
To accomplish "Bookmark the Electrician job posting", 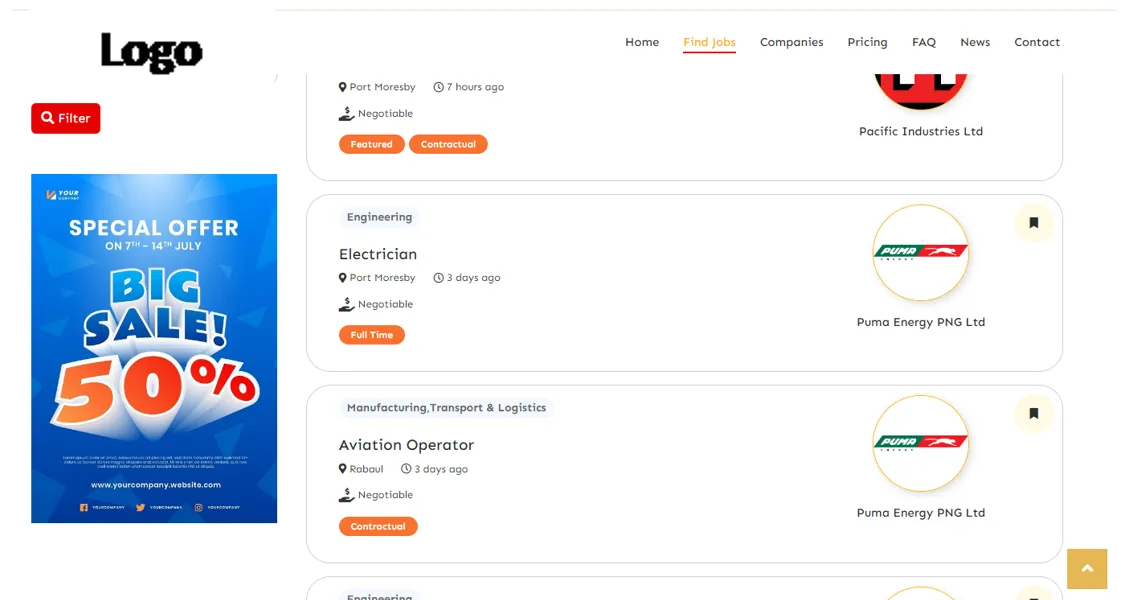I will click(x=1034, y=223).
